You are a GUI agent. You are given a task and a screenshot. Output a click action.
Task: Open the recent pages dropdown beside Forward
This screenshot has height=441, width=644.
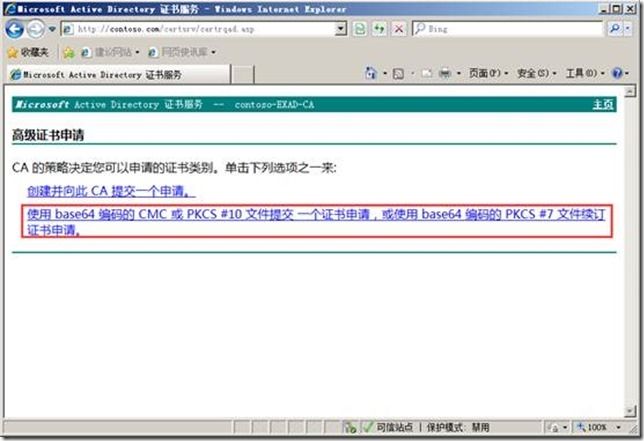pyautogui.click(x=52, y=29)
